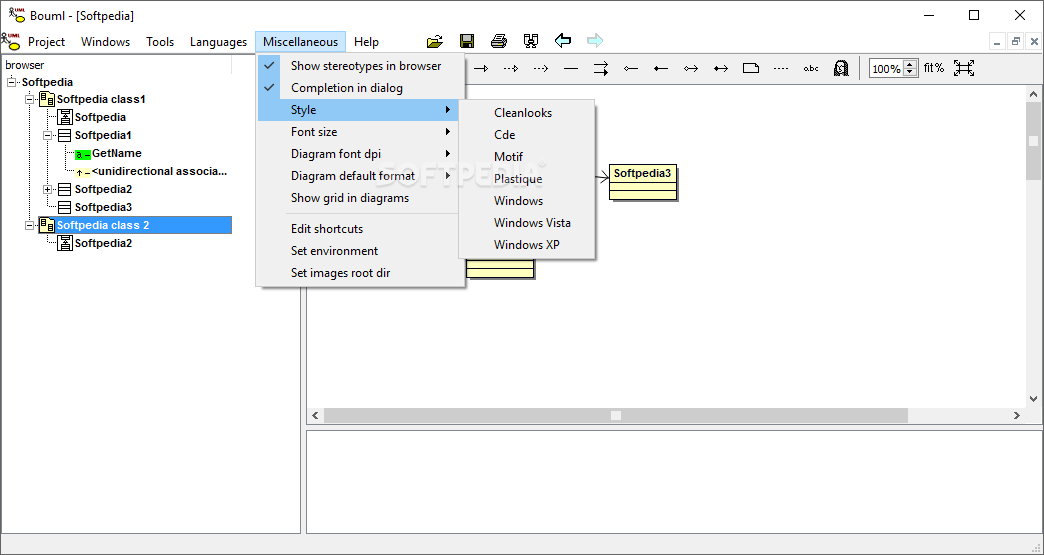Image resolution: width=1044 pixels, height=555 pixels.
Task: Select the unidirectional association tree item
Action: coord(159,171)
